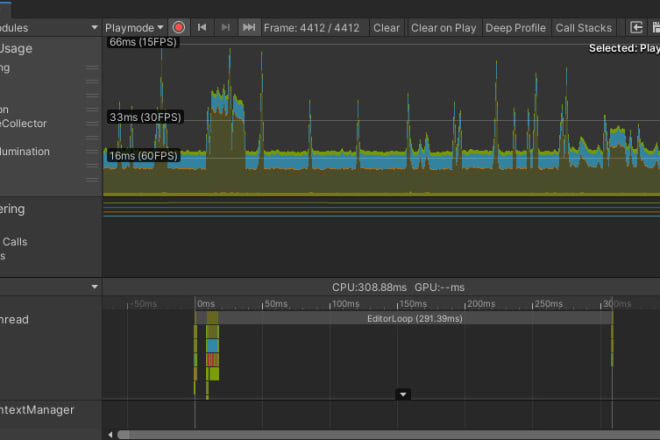Toggle Clear on Play
The height and width of the screenshot is (440, 660).
click(443, 28)
